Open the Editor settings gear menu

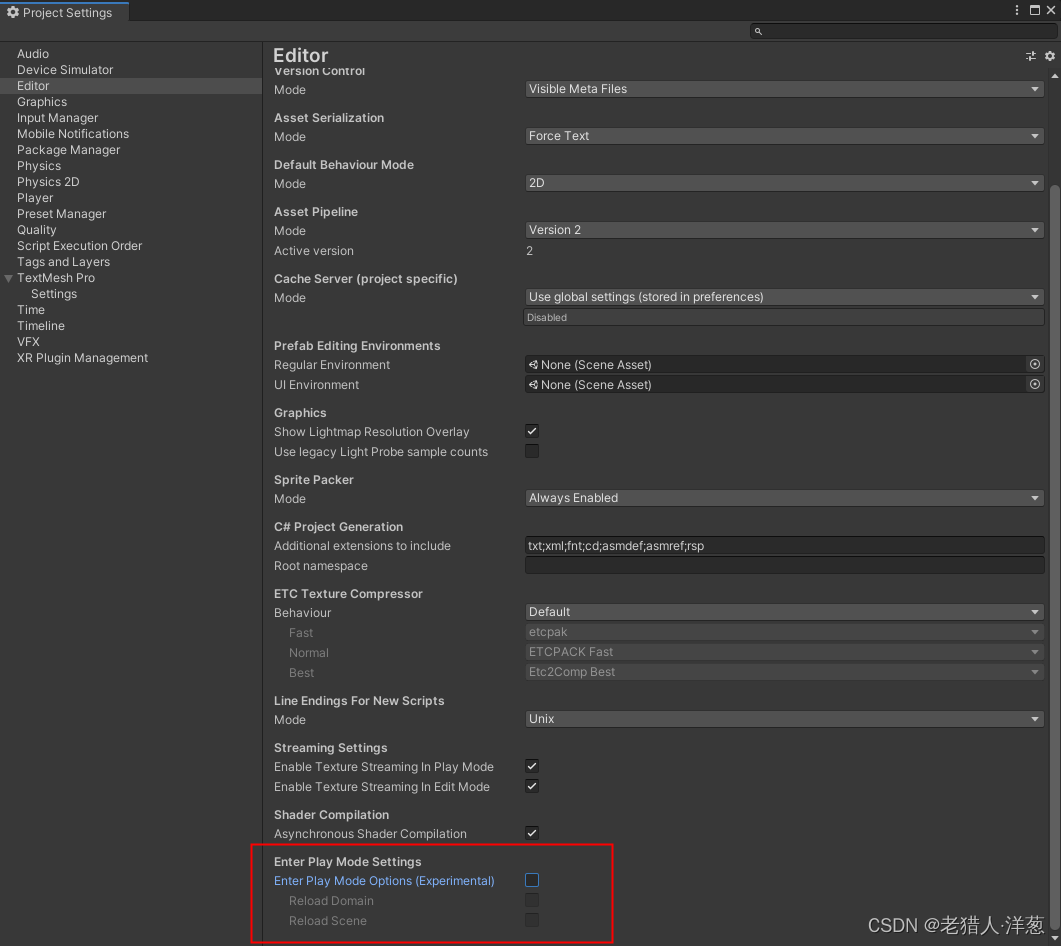[1049, 56]
